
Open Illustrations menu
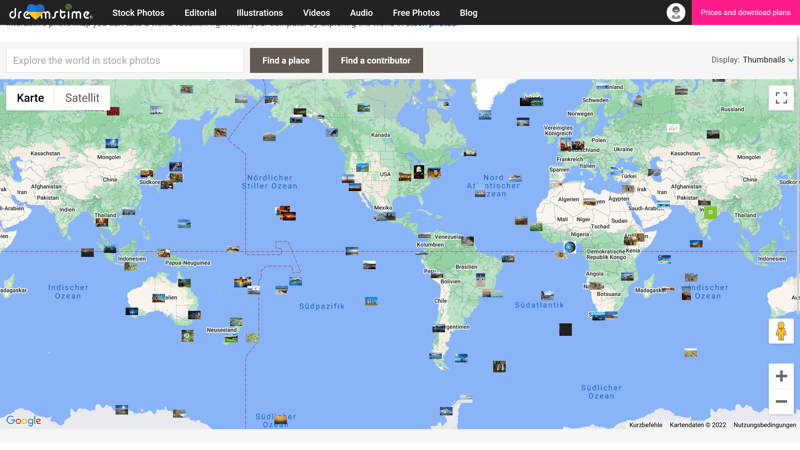259,13
